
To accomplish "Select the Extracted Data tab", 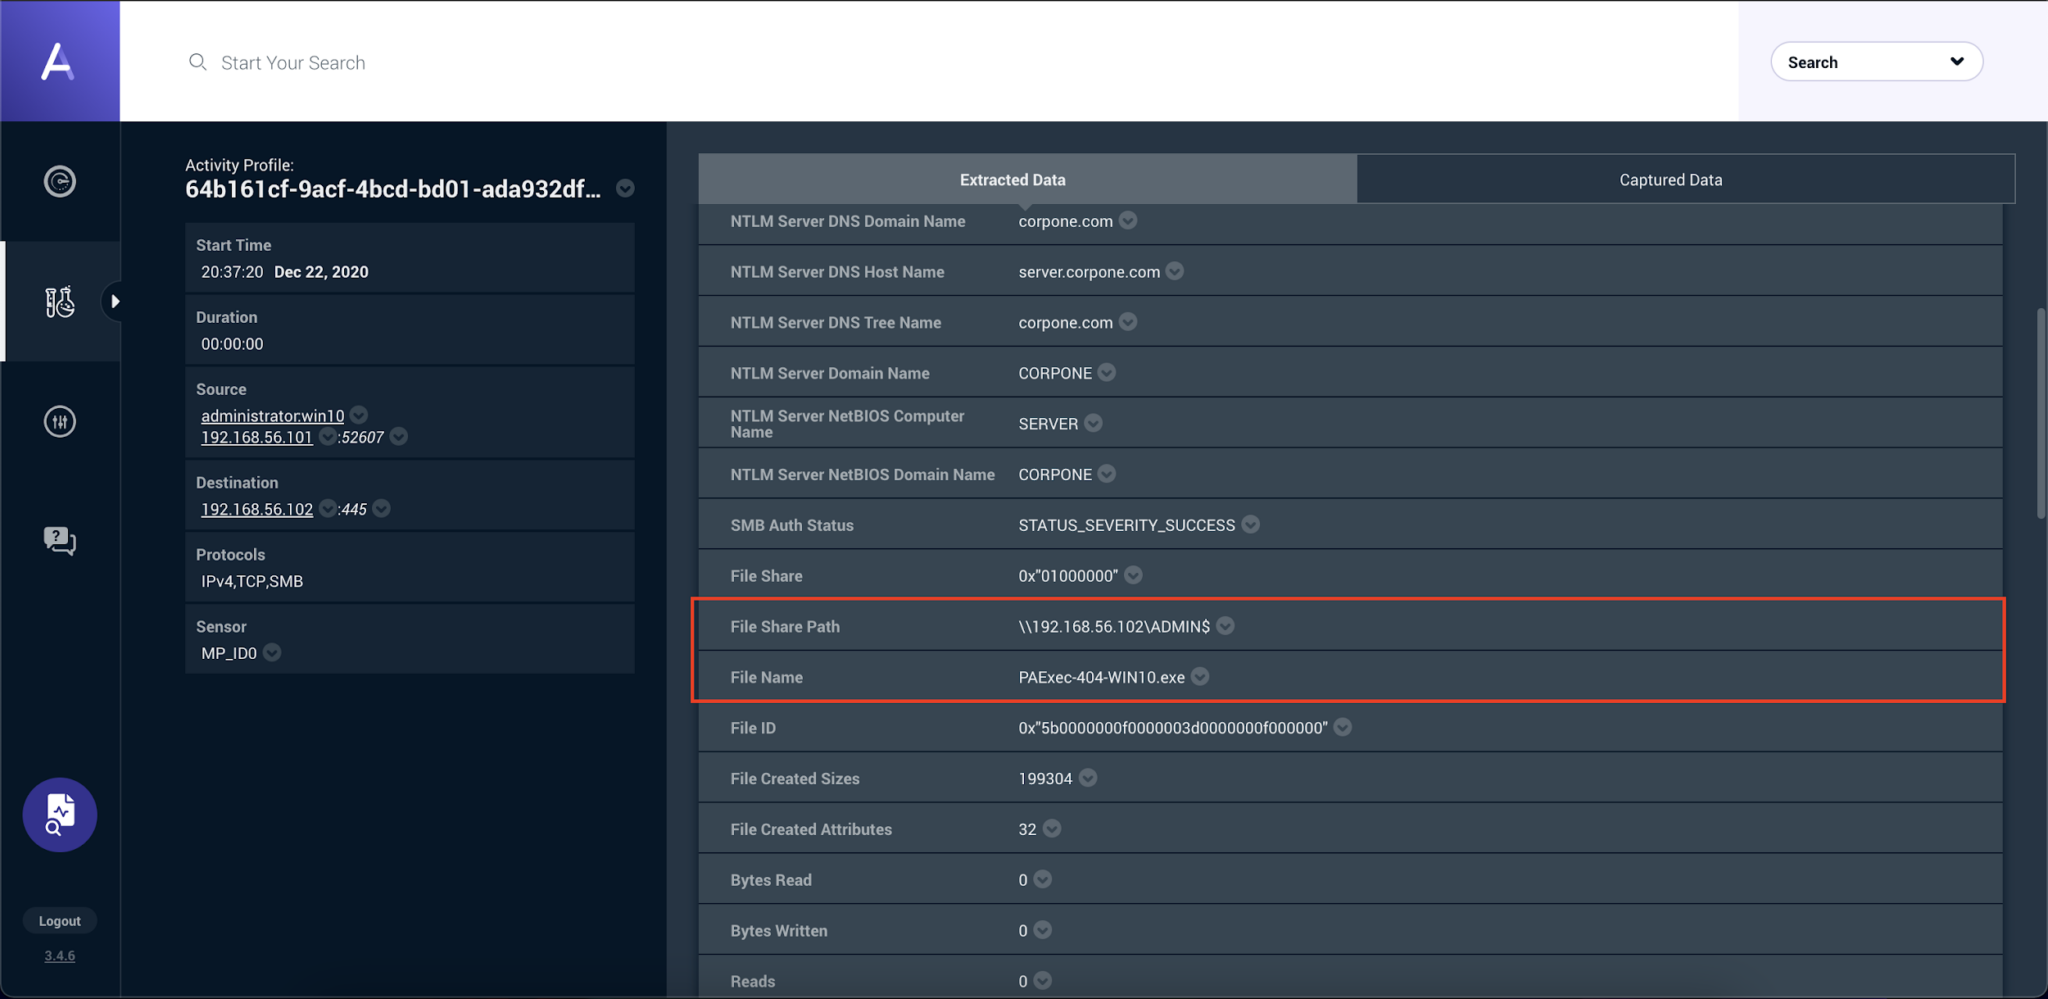I will pos(1012,180).
